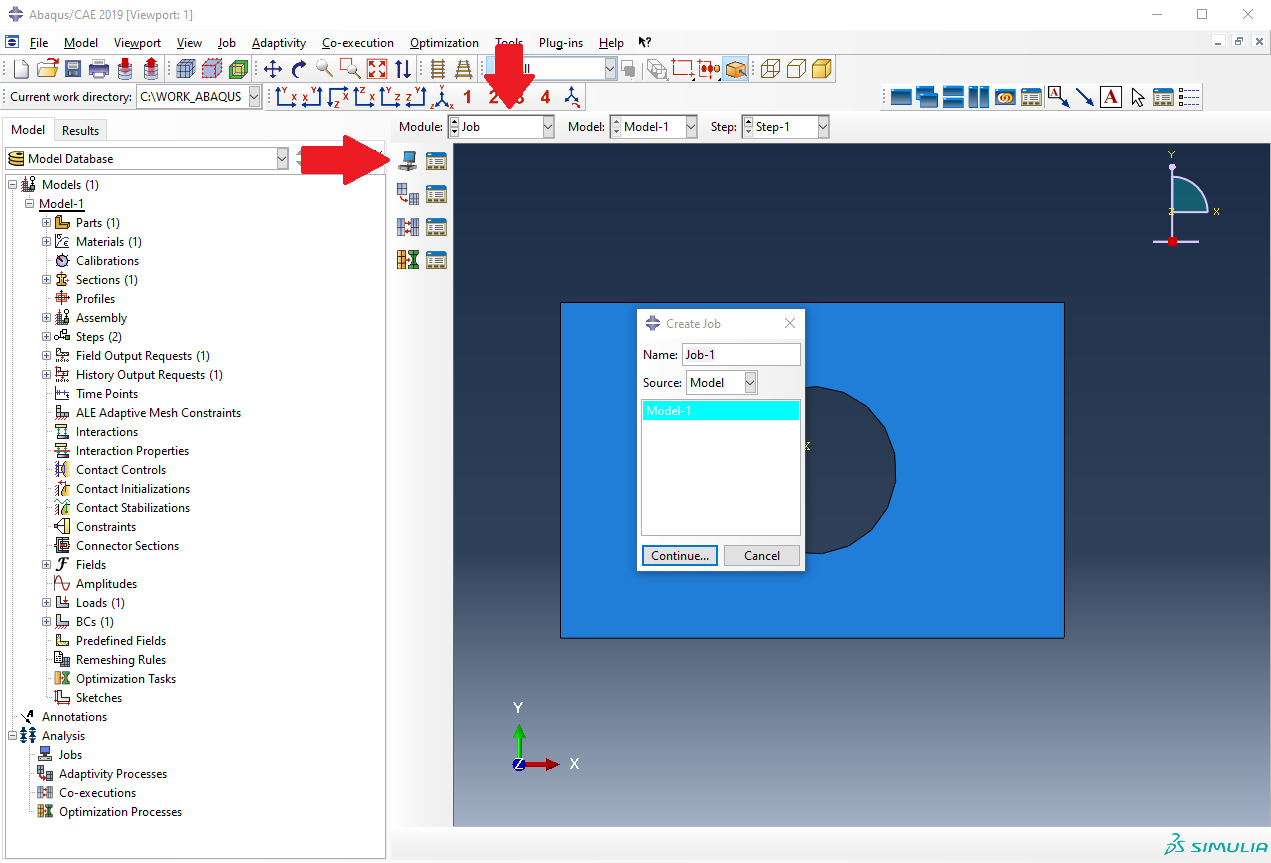Click the Create Text annotation icon
This screenshot has width=1271, height=863.
[1110, 97]
